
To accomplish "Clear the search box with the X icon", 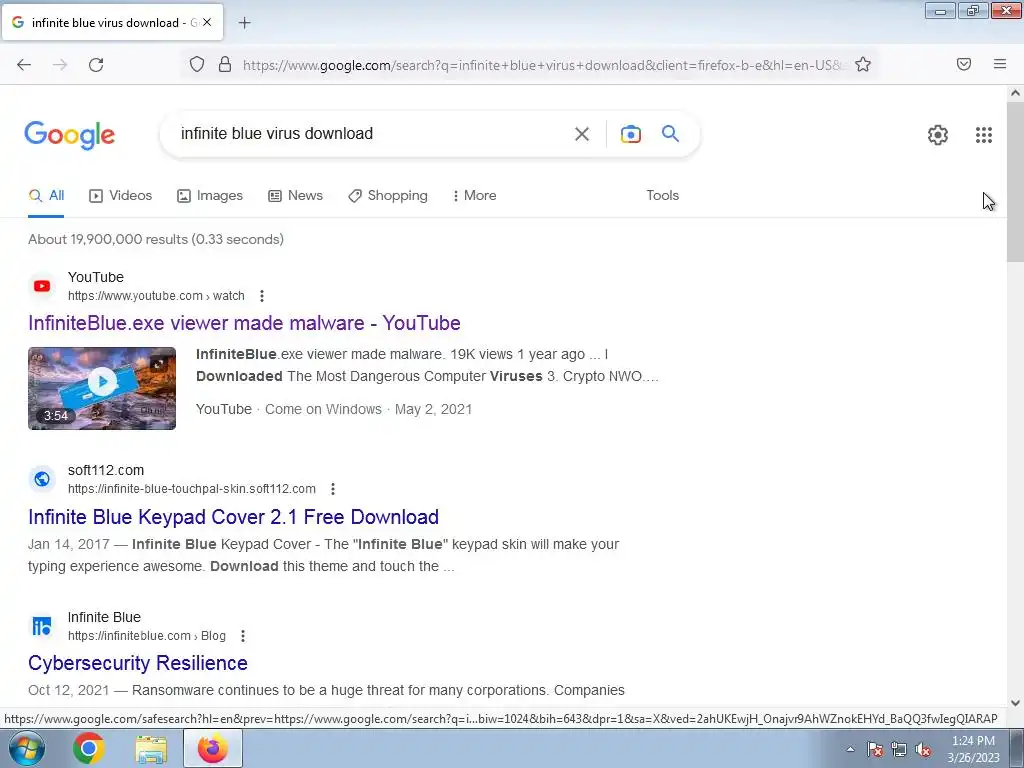I will point(582,134).
